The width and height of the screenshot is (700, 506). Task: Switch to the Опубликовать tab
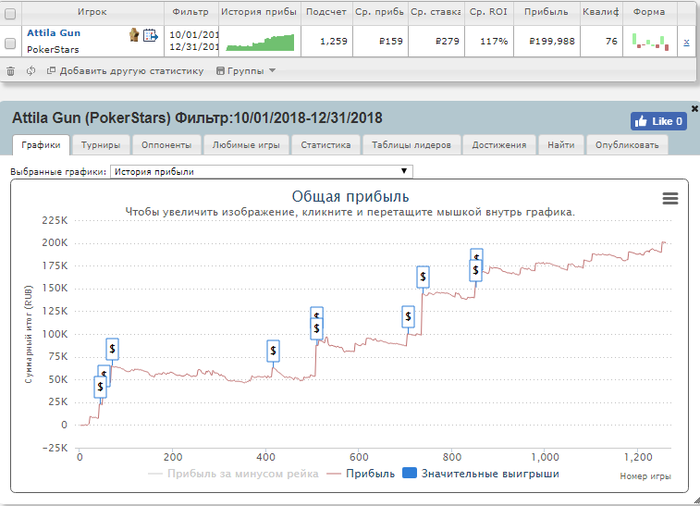pyautogui.click(x=627, y=145)
